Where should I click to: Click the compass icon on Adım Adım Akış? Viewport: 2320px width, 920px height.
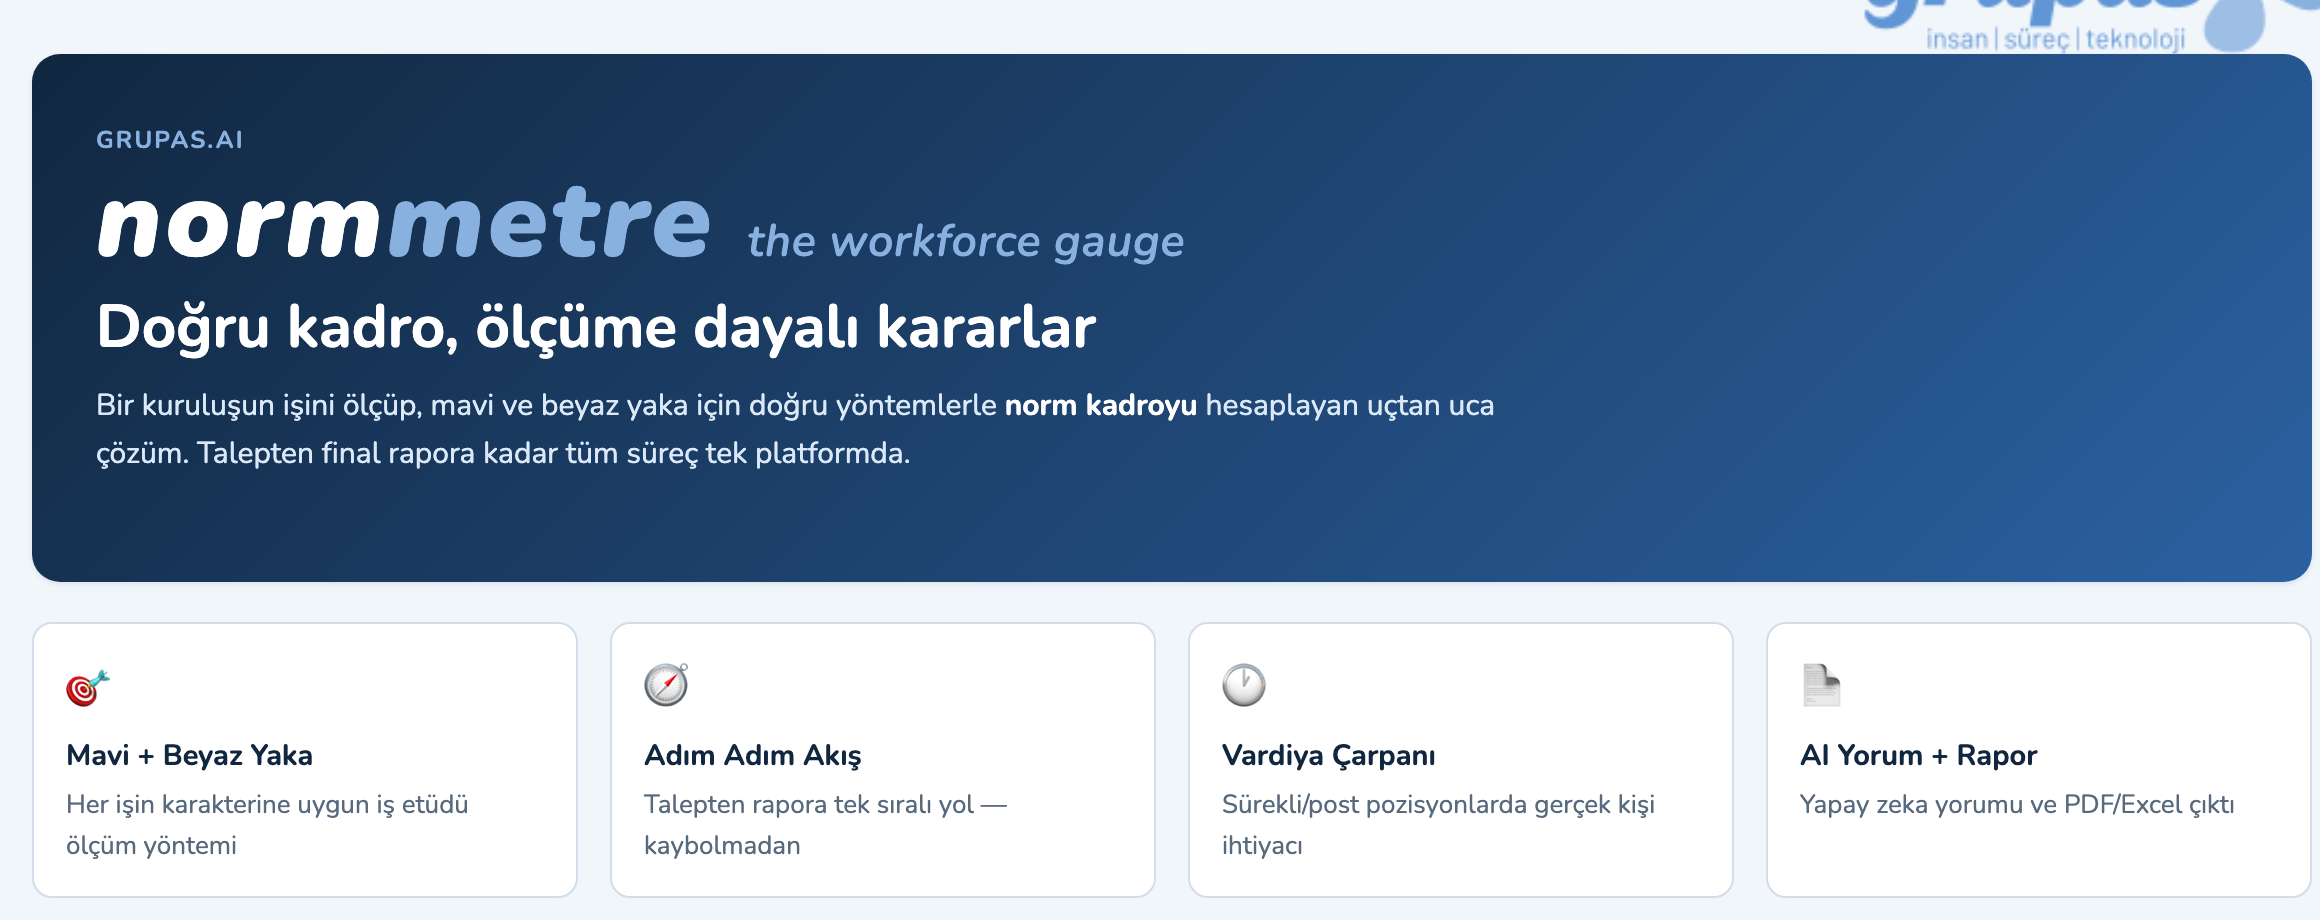coord(666,685)
